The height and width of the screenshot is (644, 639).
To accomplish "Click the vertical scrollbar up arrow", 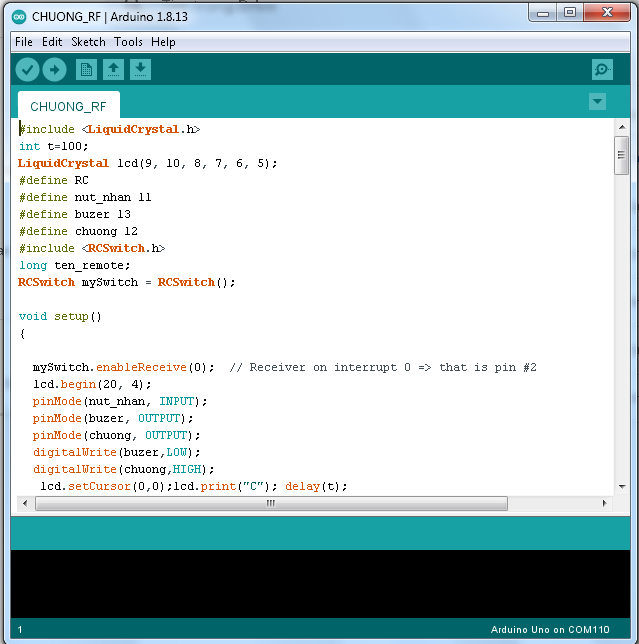I will tap(621, 128).
